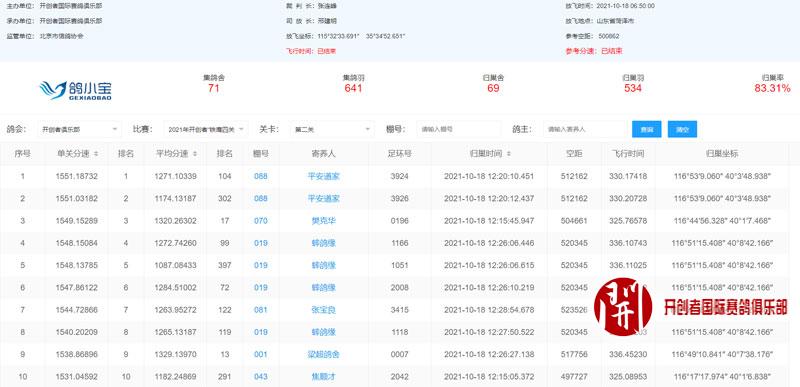Screen dimensions: 800x387
Task: Click the blue 查询 search button
Action: (x=646, y=130)
